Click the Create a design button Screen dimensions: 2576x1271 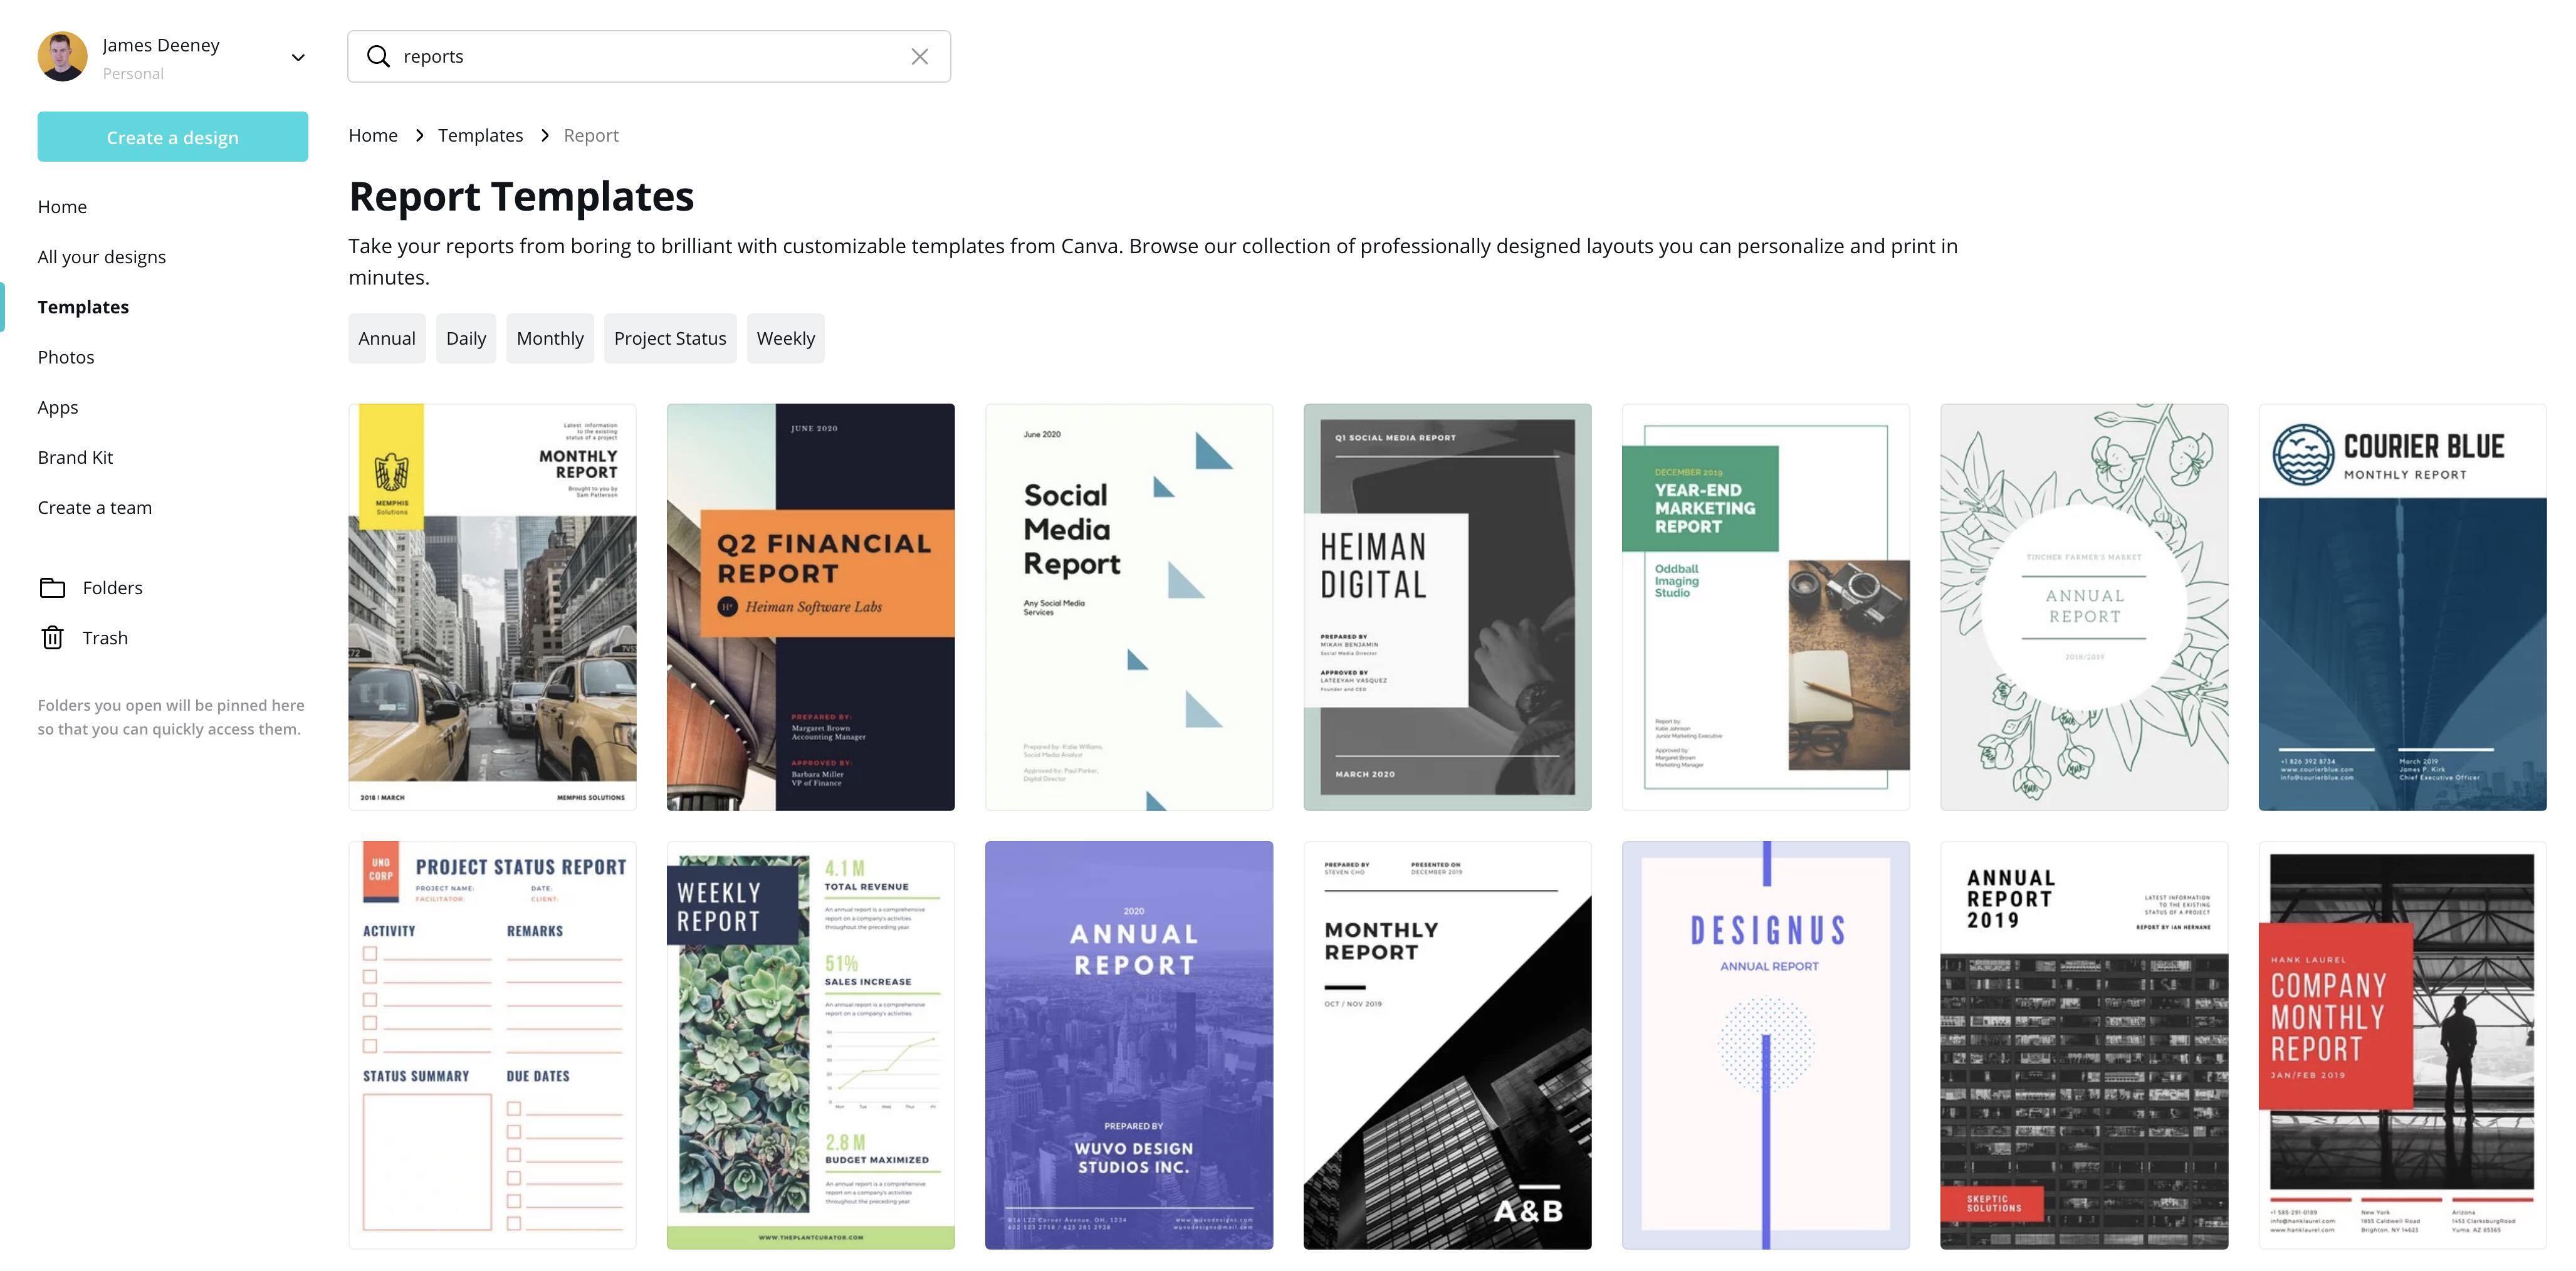click(173, 137)
